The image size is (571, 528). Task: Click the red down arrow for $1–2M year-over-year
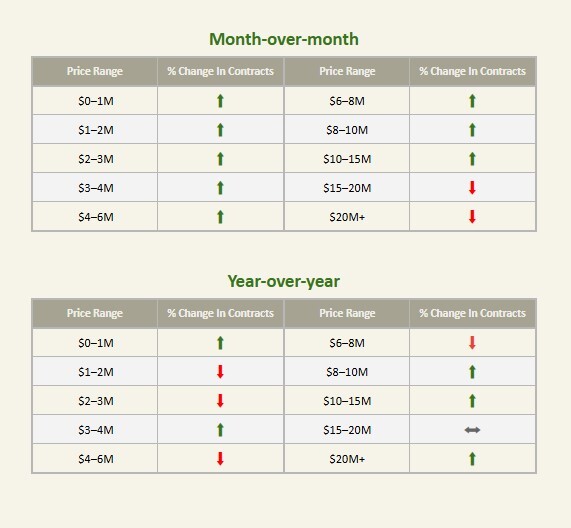click(220, 372)
